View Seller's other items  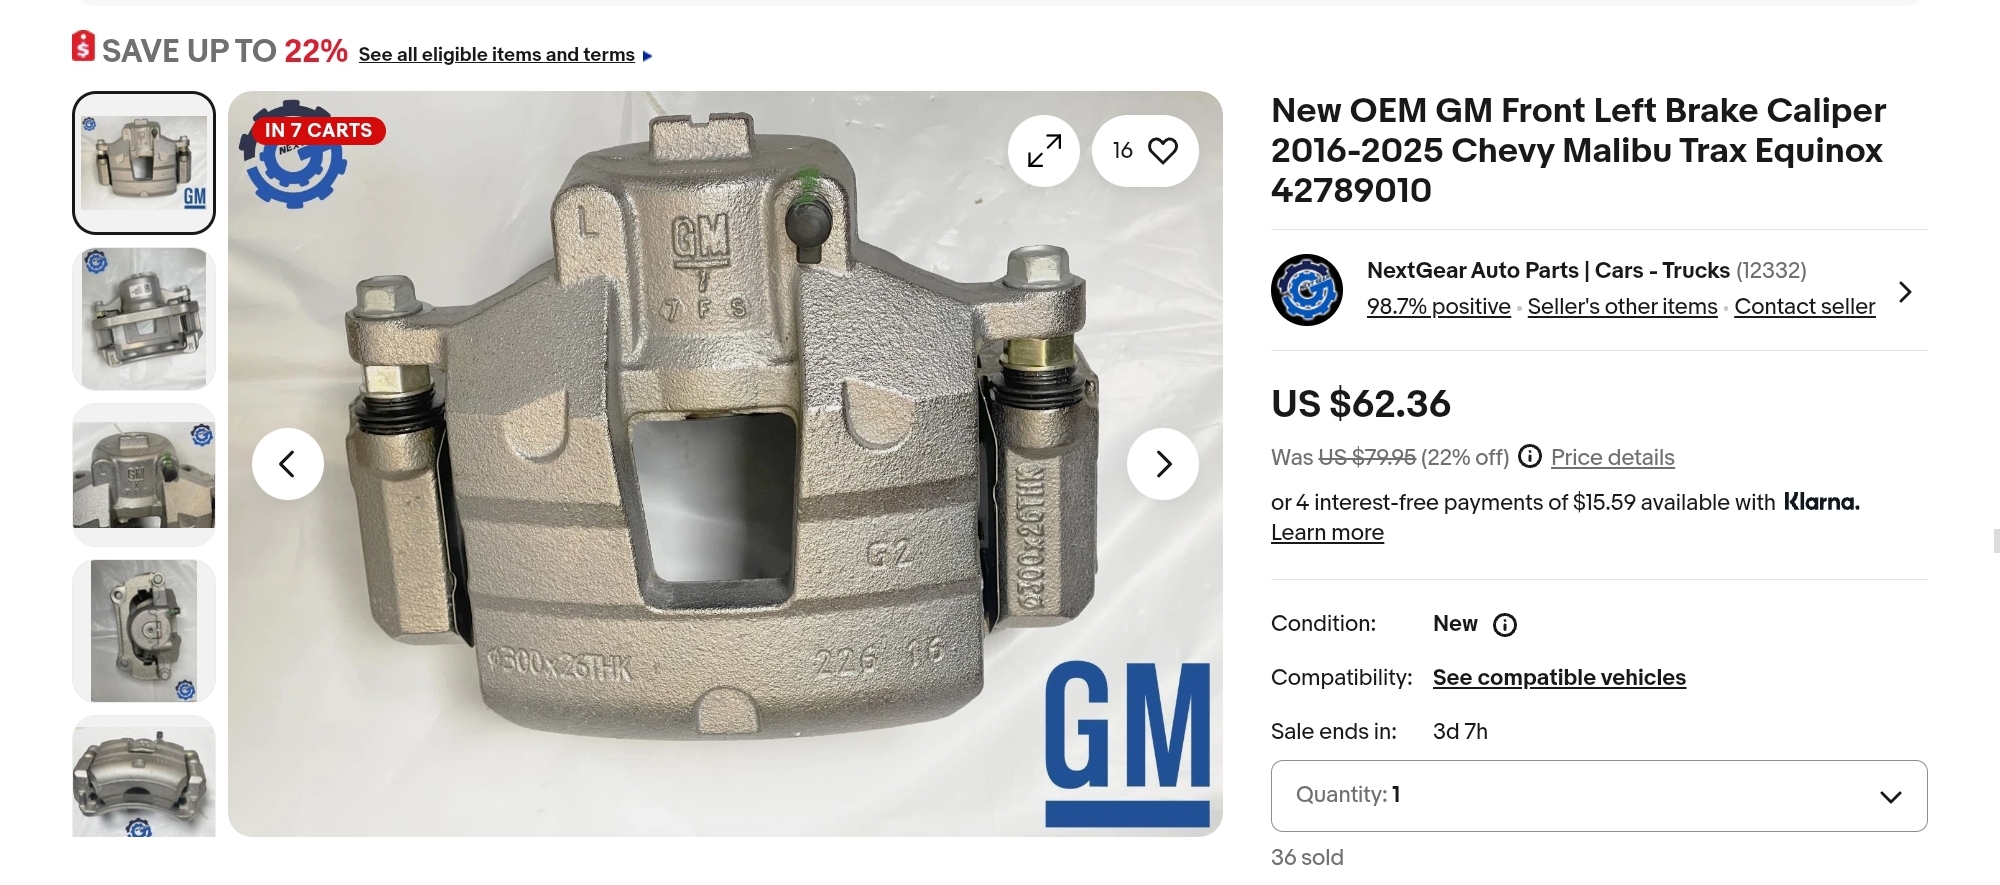click(1622, 307)
